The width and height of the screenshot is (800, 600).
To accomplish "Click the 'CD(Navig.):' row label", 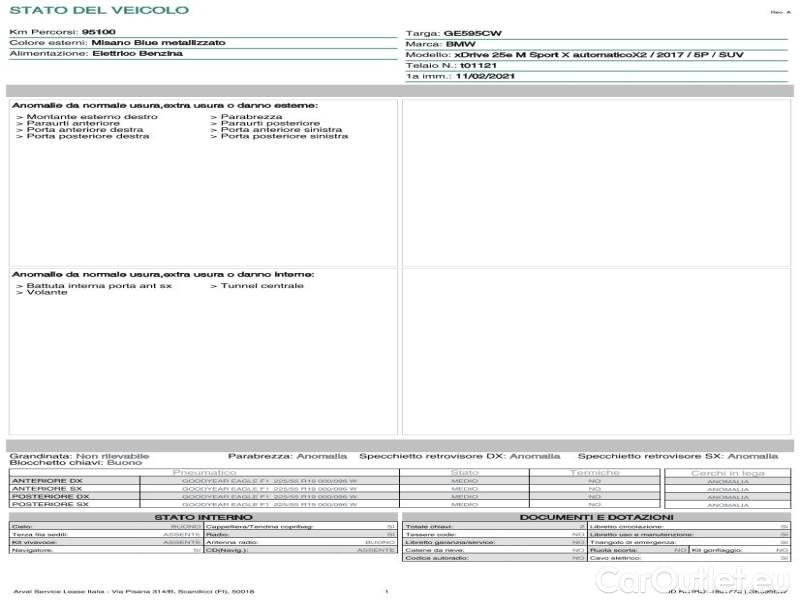I will pyautogui.click(x=227, y=550).
